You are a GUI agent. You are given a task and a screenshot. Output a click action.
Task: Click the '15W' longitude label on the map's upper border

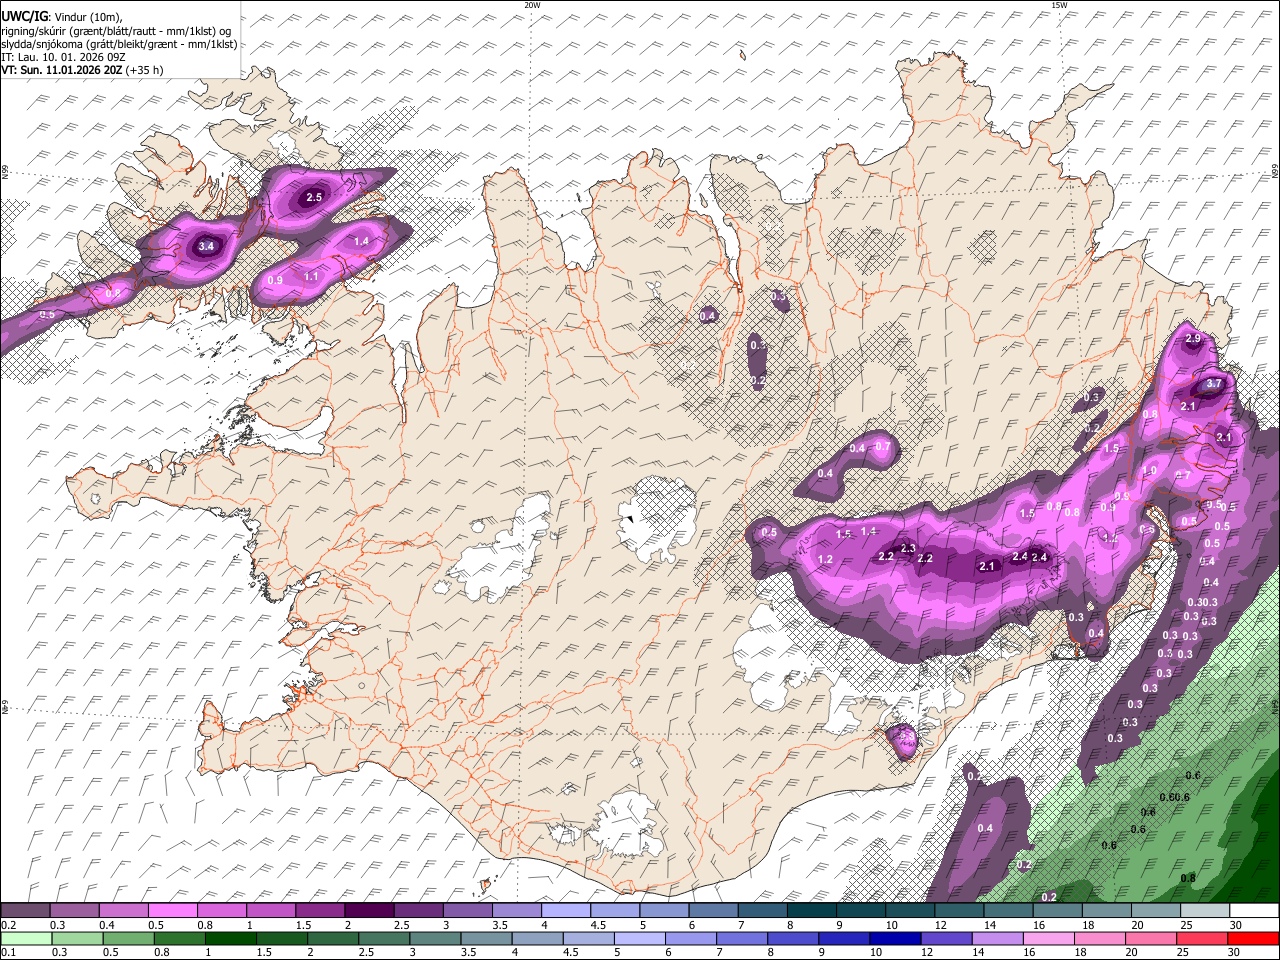1059,5
